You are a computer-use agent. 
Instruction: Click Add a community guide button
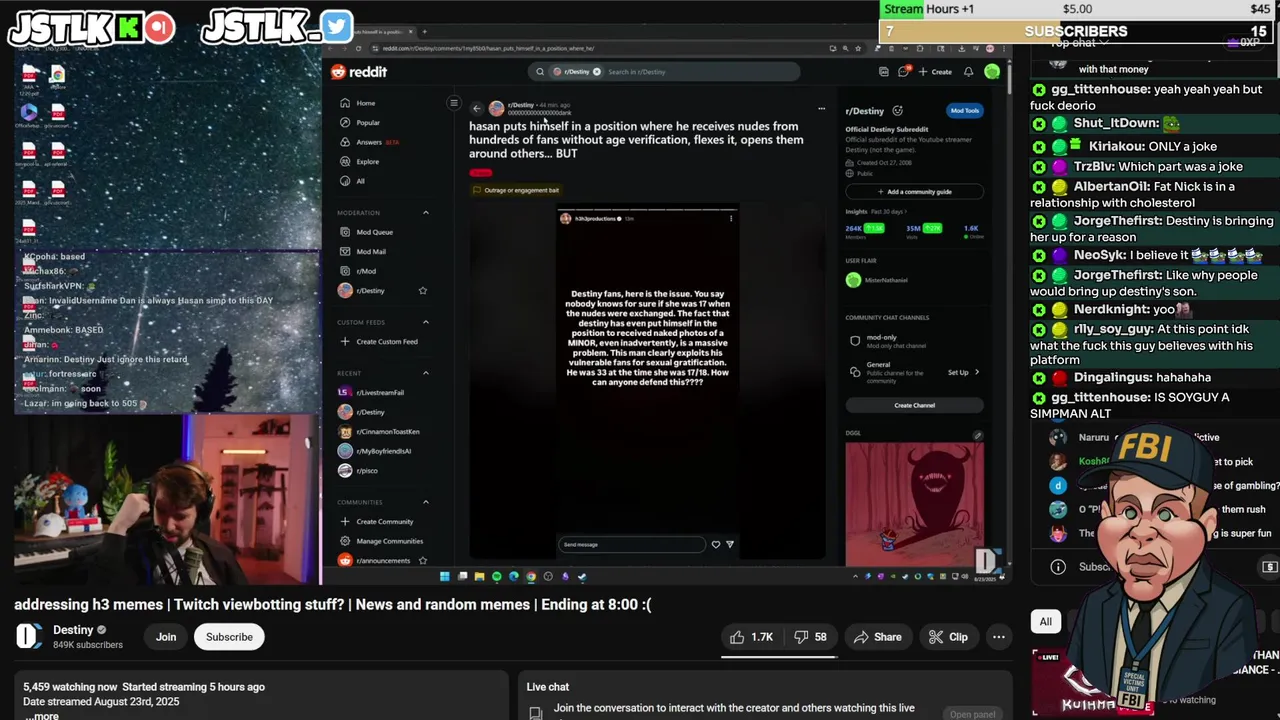point(914,191)
